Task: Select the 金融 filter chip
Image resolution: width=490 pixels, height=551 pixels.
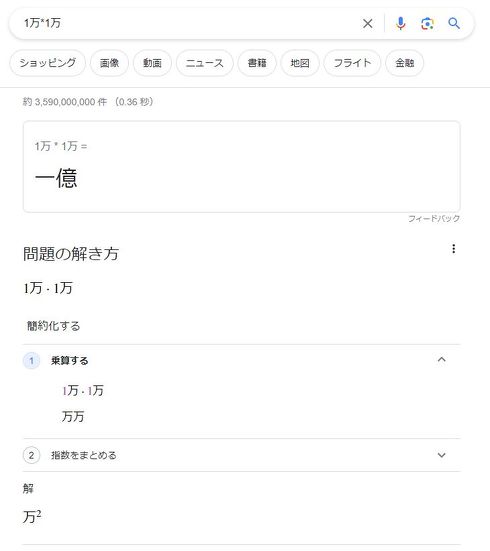Action: 405,63
